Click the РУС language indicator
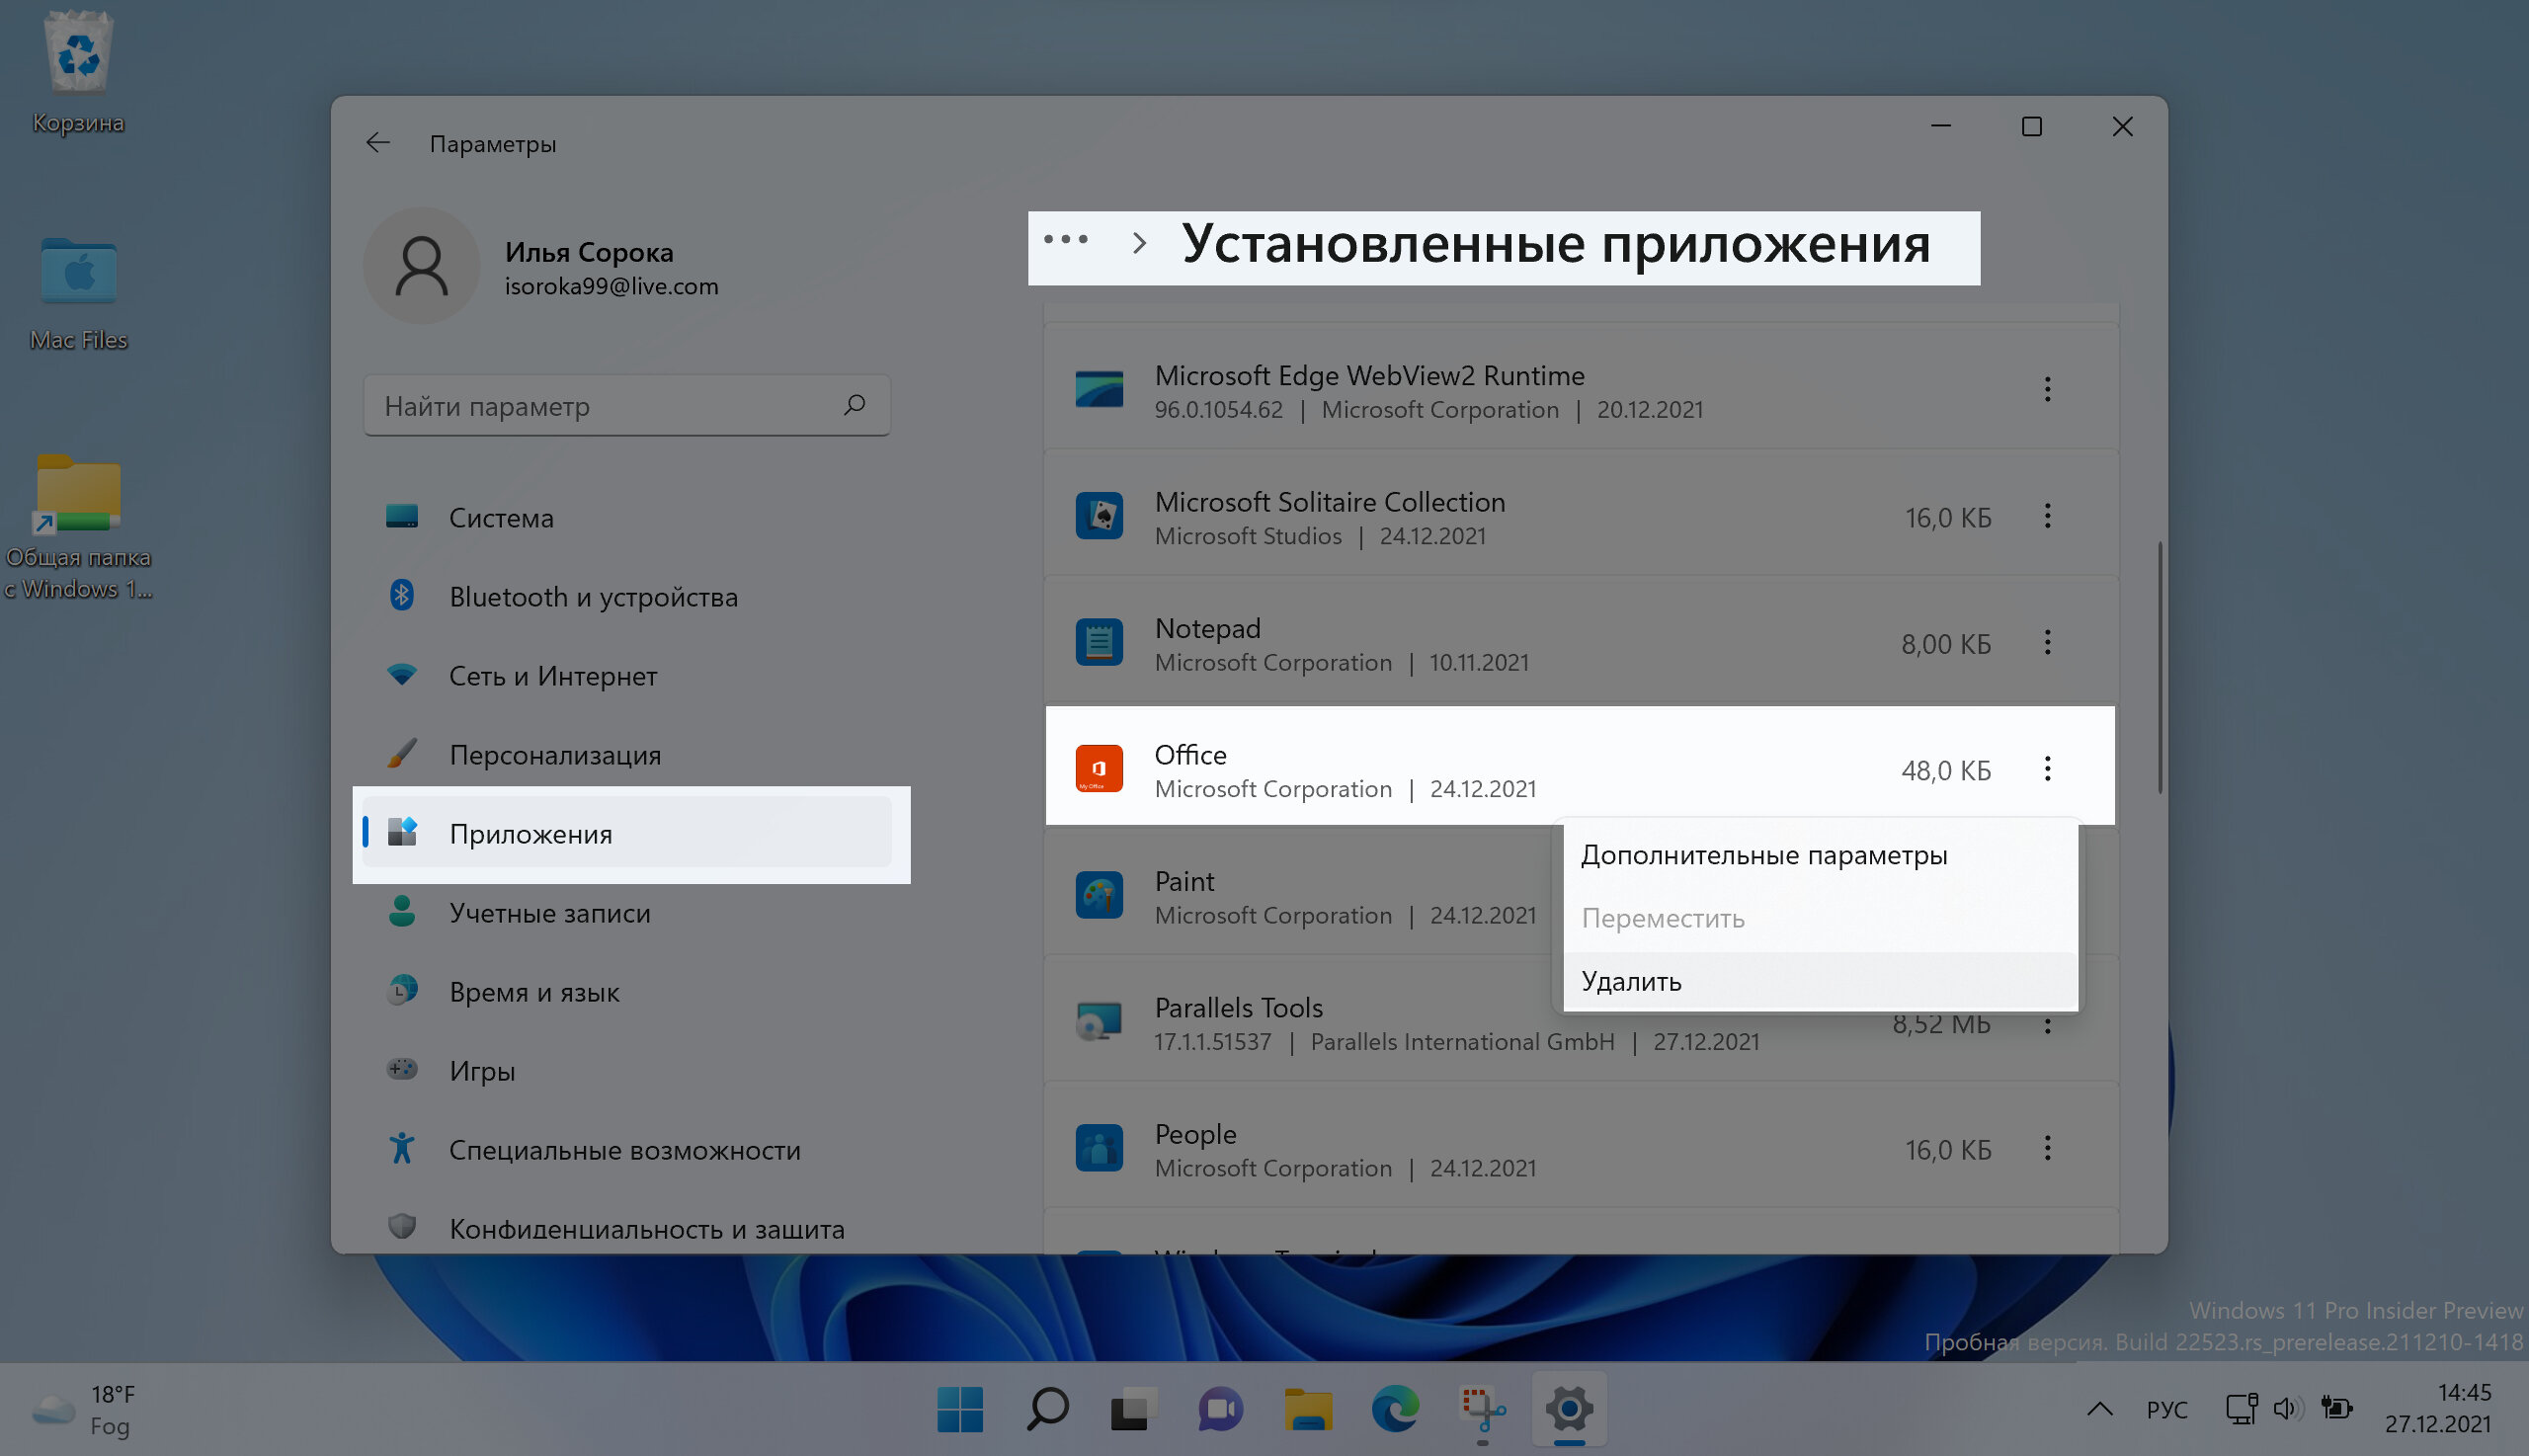2529x1456 pixels. tap(2166, 1409)
